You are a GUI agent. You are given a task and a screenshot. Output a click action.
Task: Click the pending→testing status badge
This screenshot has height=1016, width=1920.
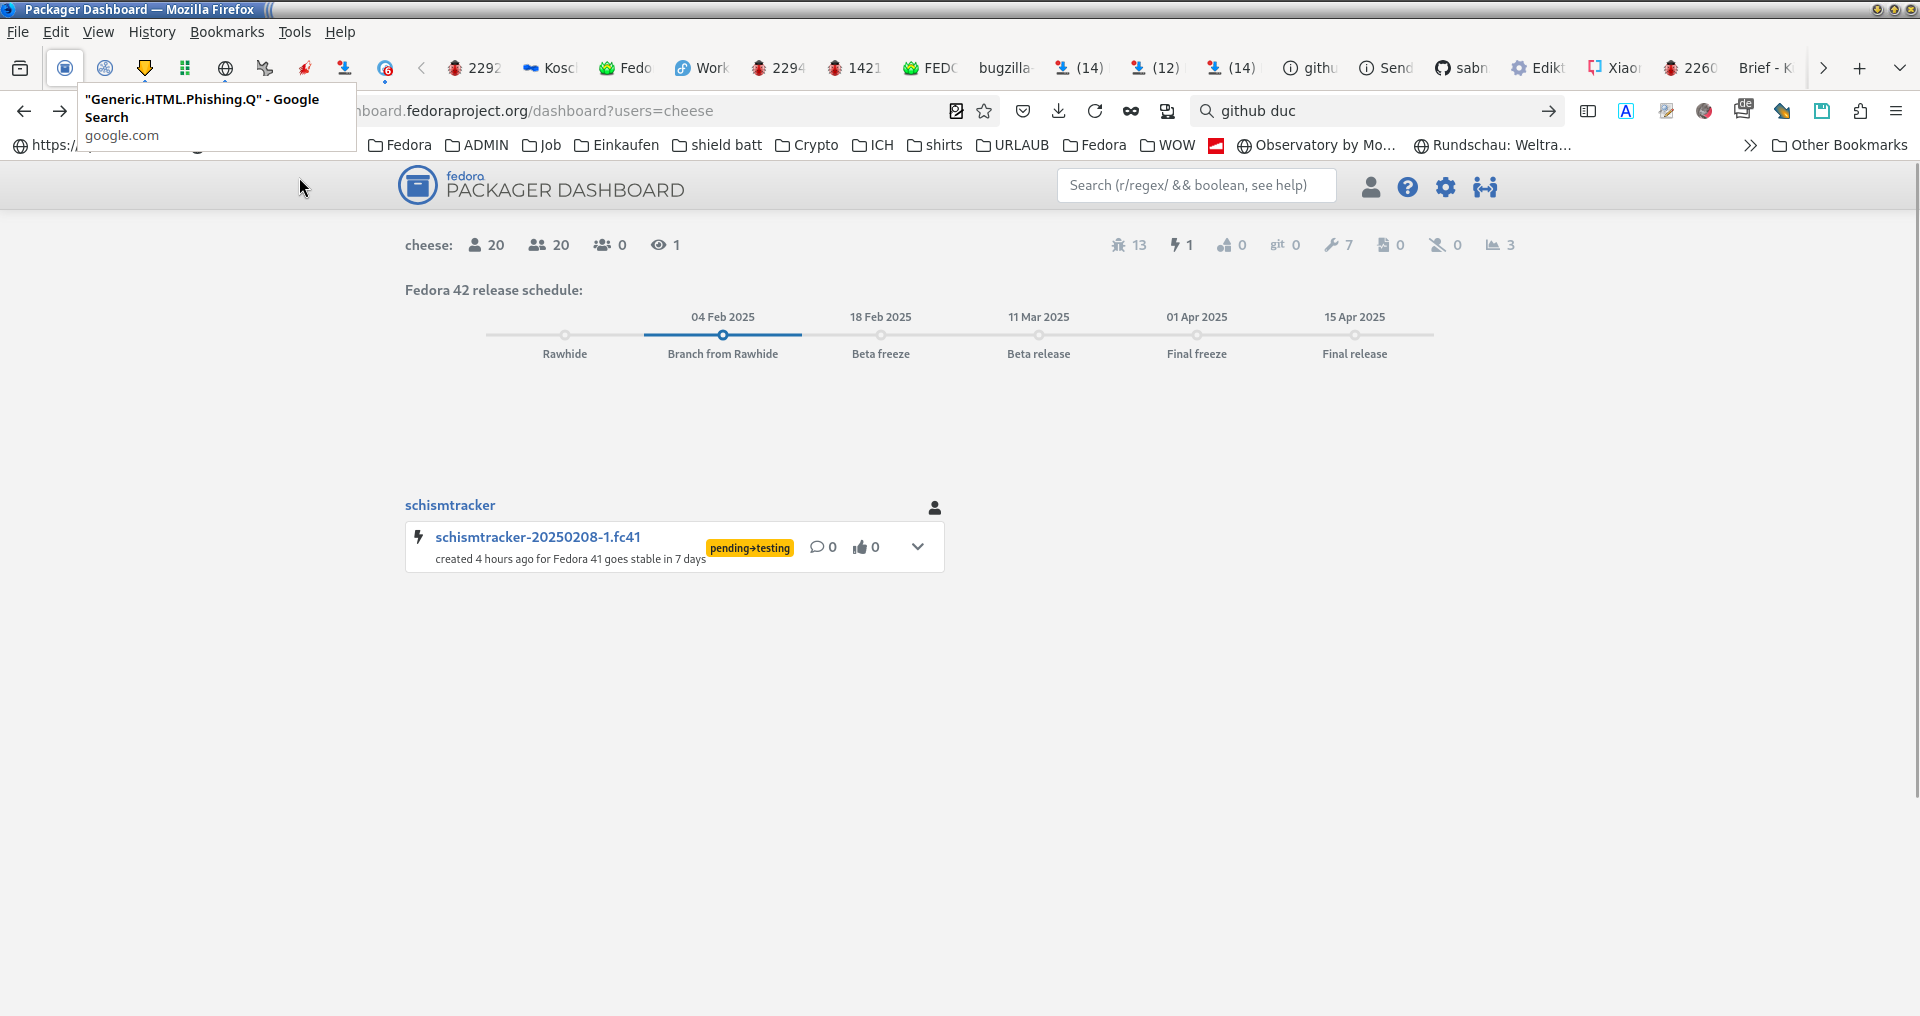point(750,548)
